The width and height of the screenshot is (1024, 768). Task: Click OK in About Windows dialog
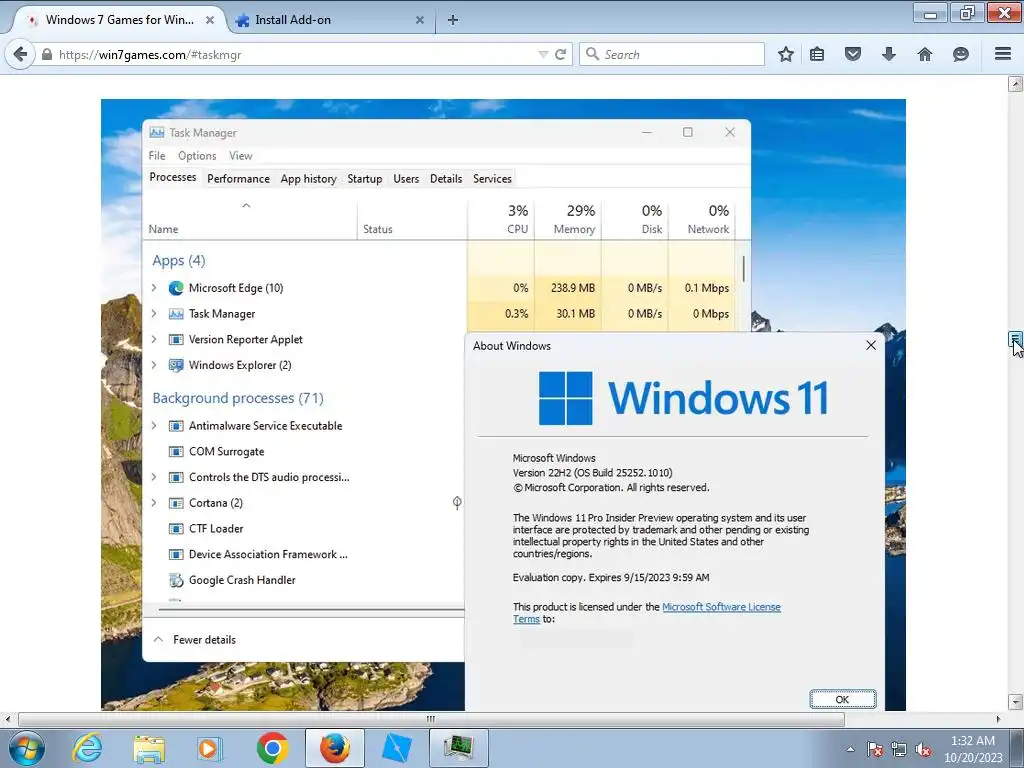click(842, 699)
